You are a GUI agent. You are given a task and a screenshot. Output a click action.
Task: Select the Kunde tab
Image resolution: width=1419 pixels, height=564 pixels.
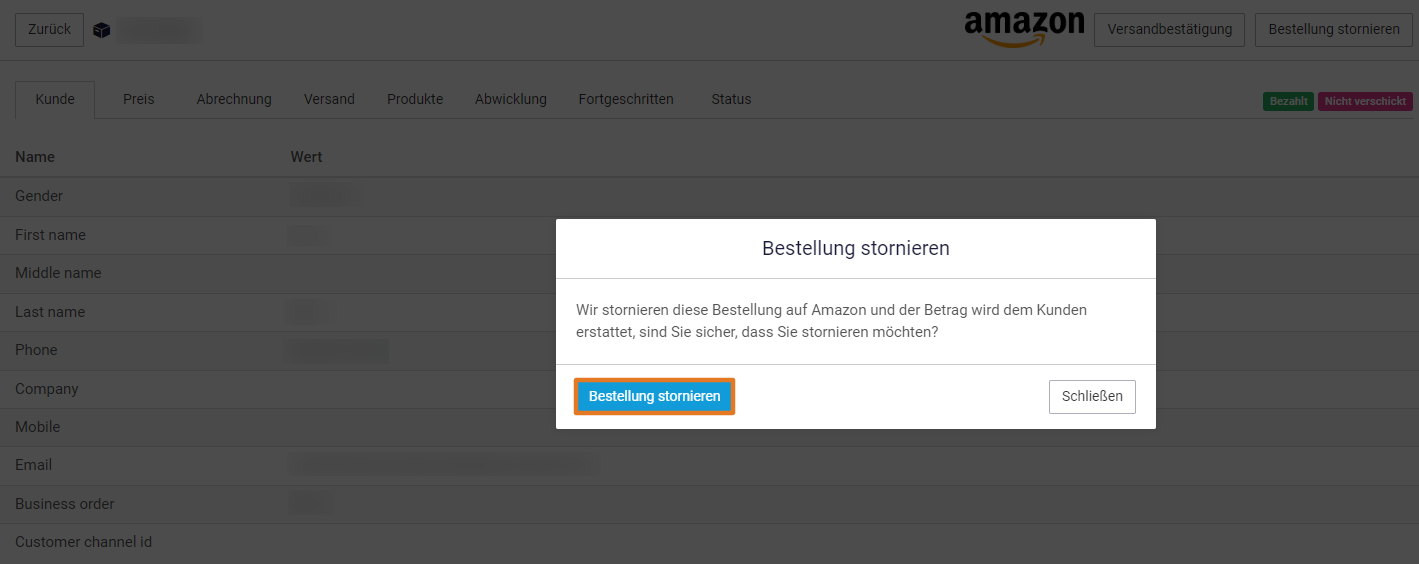55,100
